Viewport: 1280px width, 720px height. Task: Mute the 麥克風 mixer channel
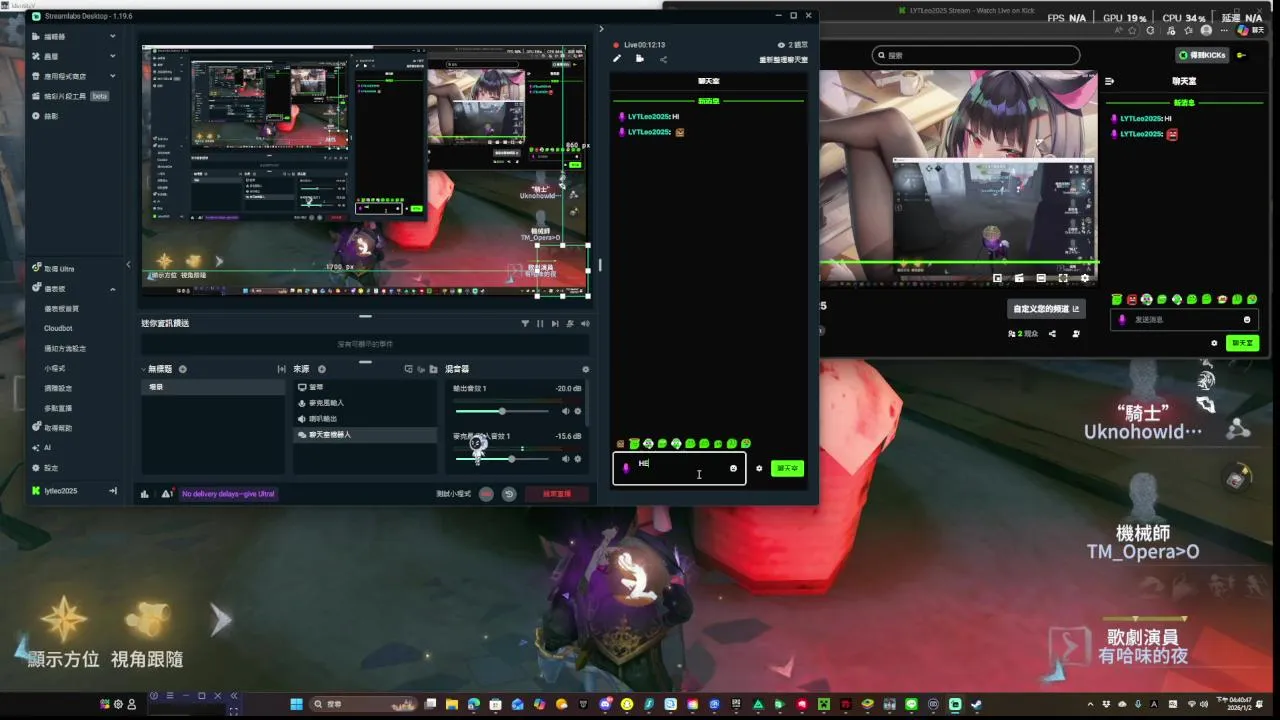coord(565,459)
